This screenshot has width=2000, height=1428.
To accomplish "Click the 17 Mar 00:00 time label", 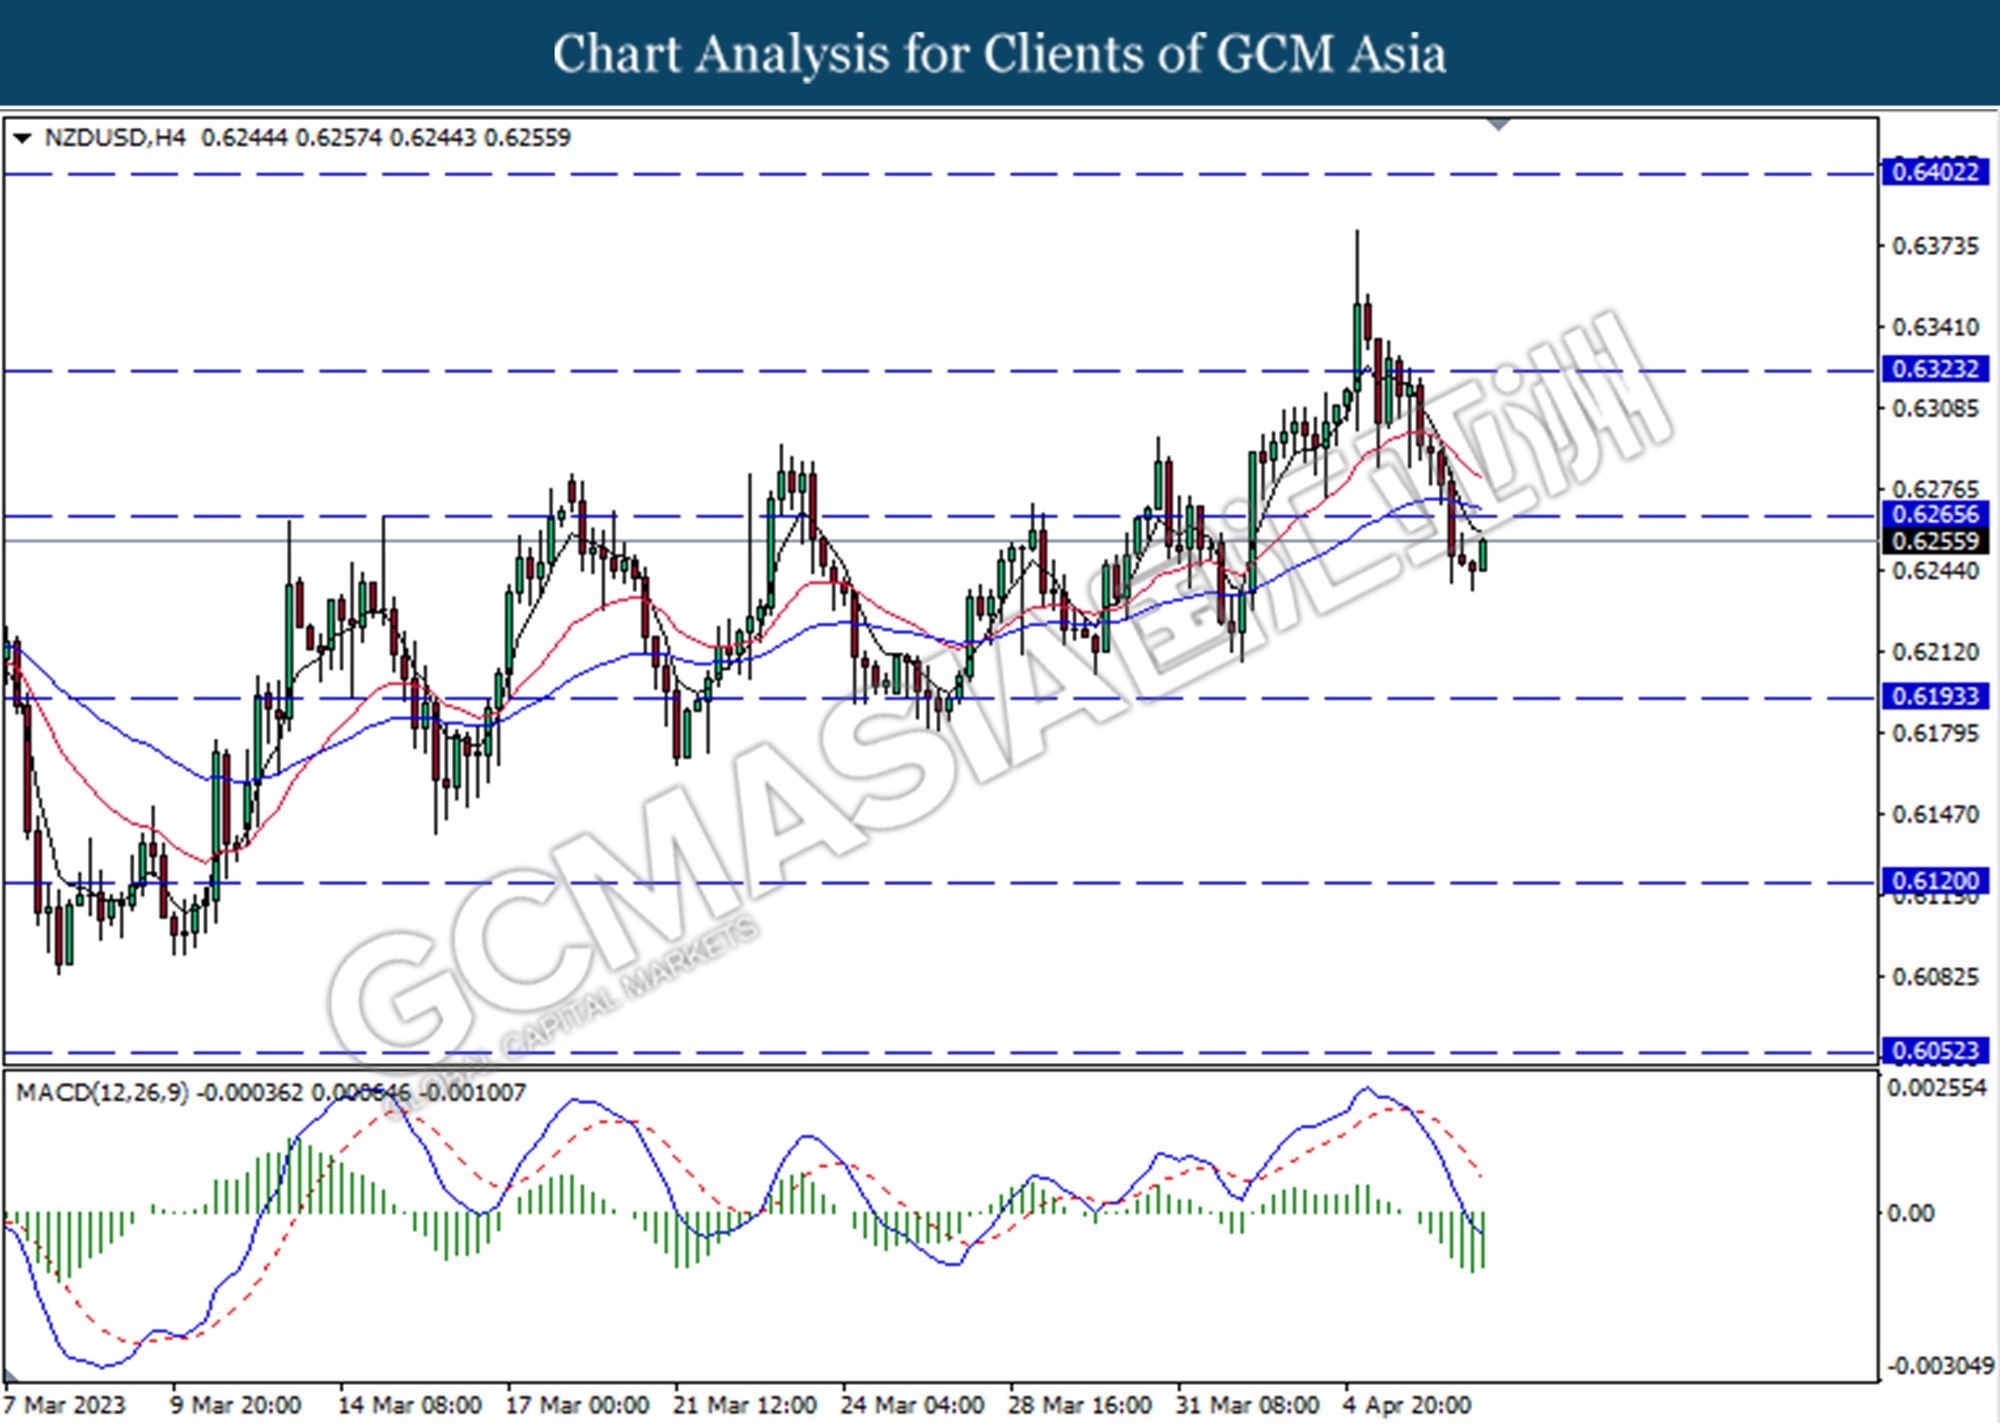I will click(x=577, y=1405).
